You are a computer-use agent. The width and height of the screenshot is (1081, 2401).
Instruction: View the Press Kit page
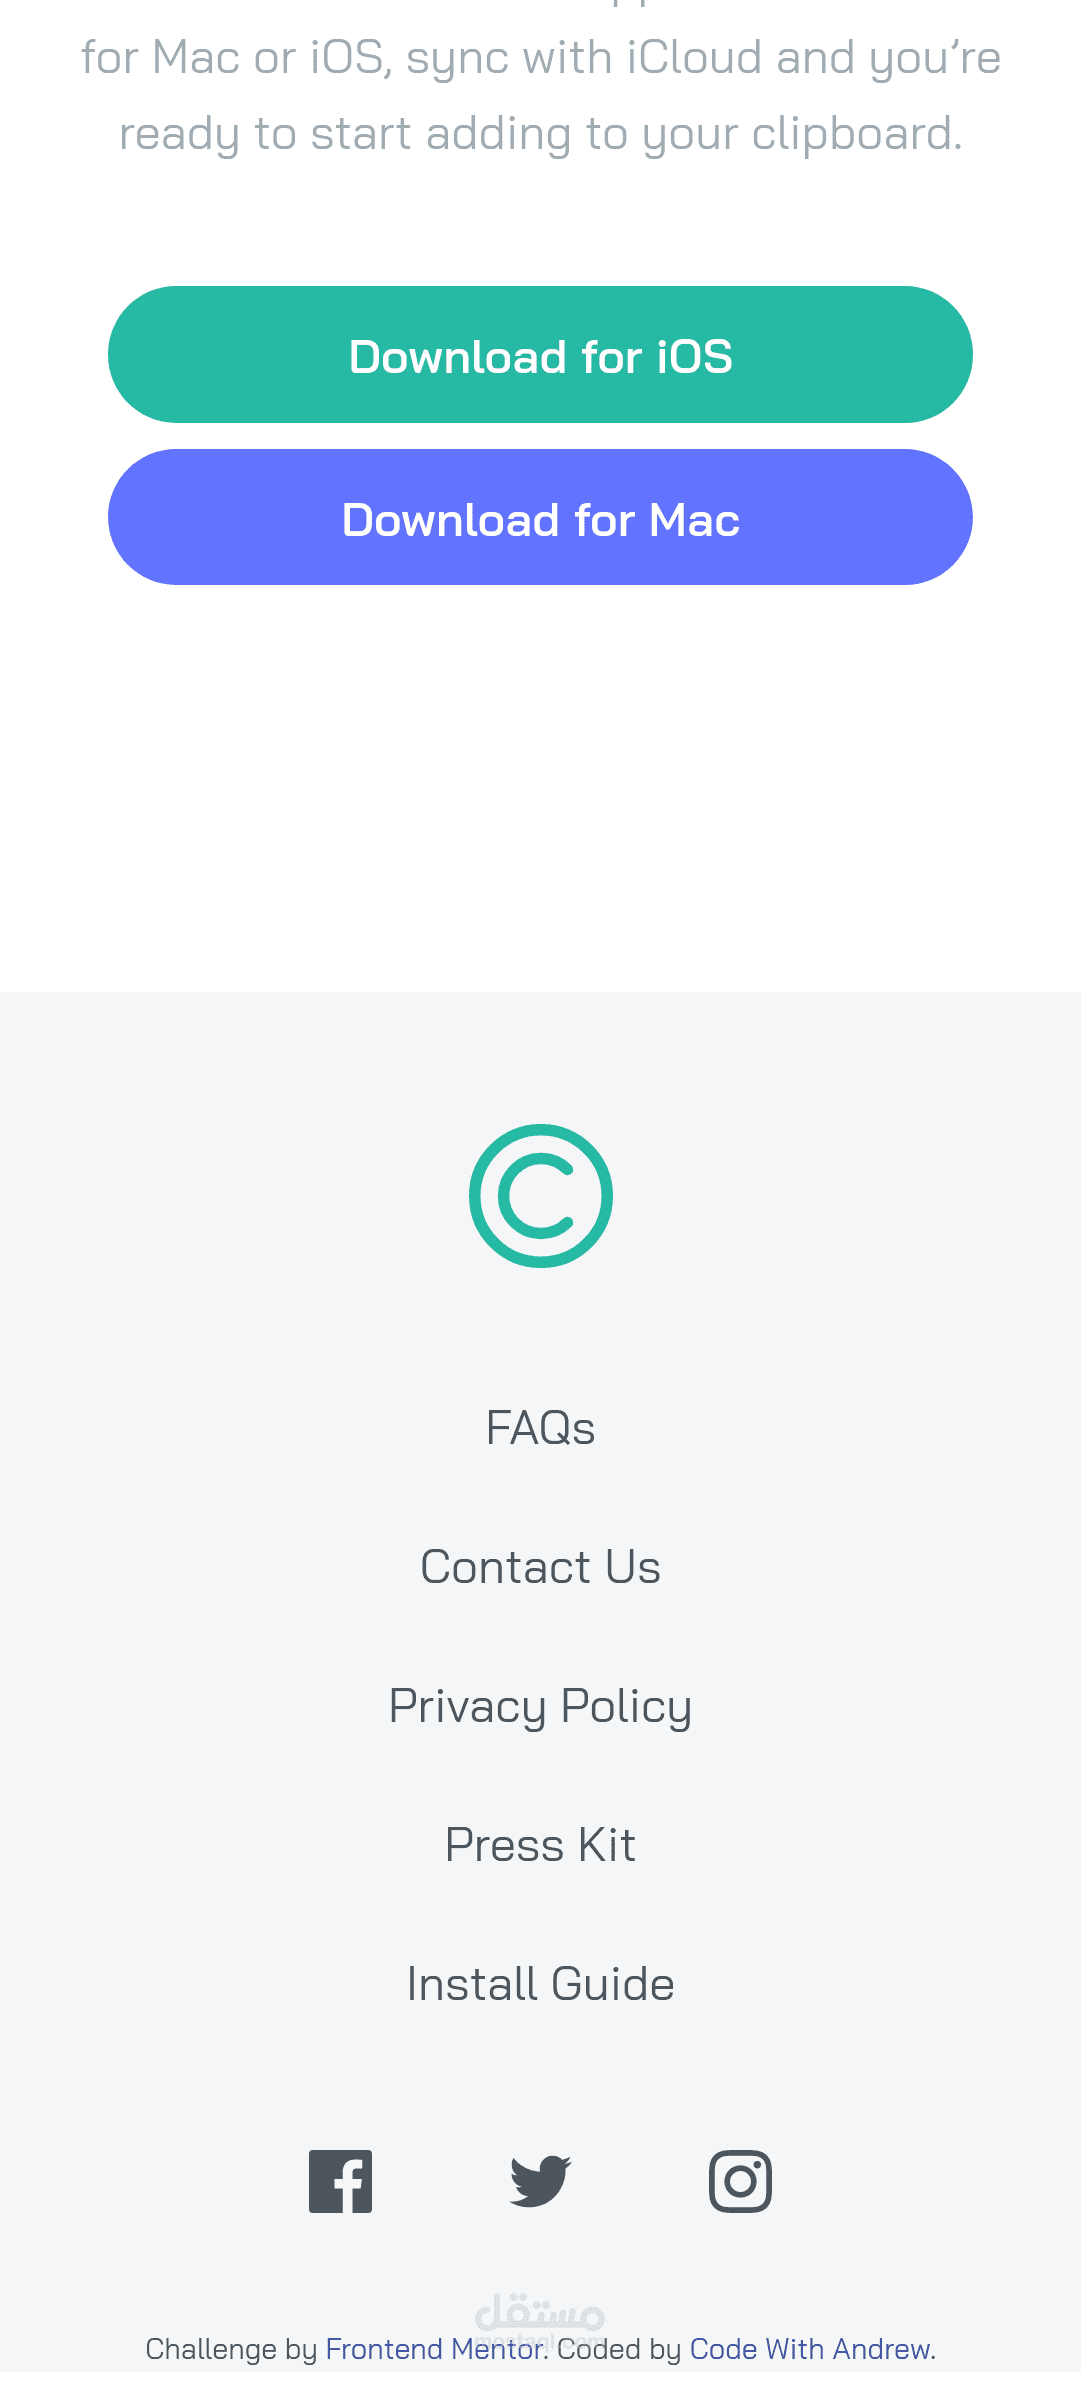[540, 1845]
